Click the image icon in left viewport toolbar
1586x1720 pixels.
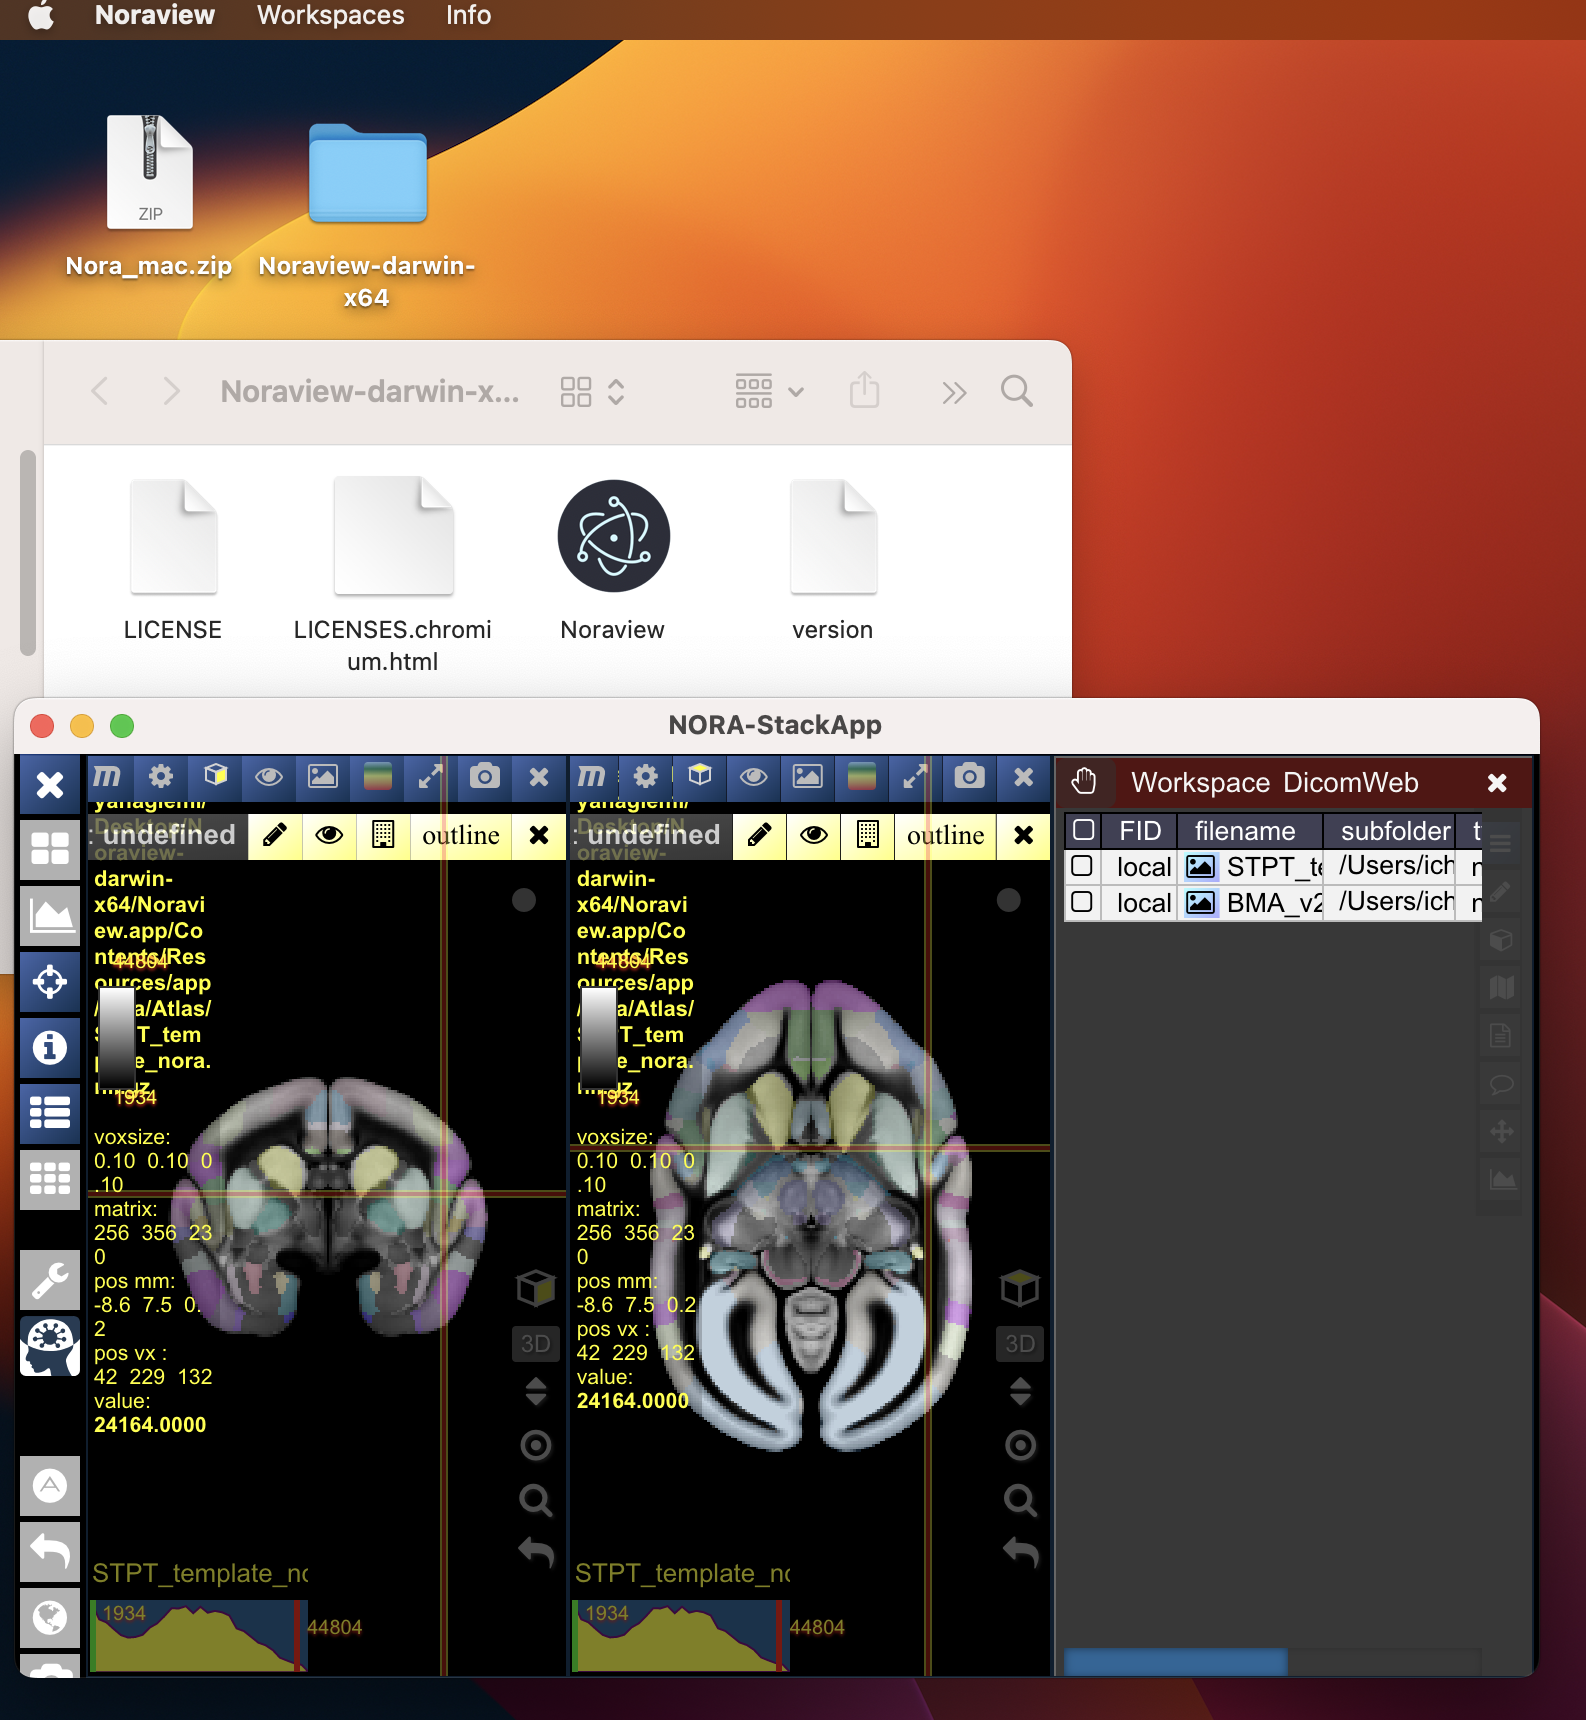323,777
